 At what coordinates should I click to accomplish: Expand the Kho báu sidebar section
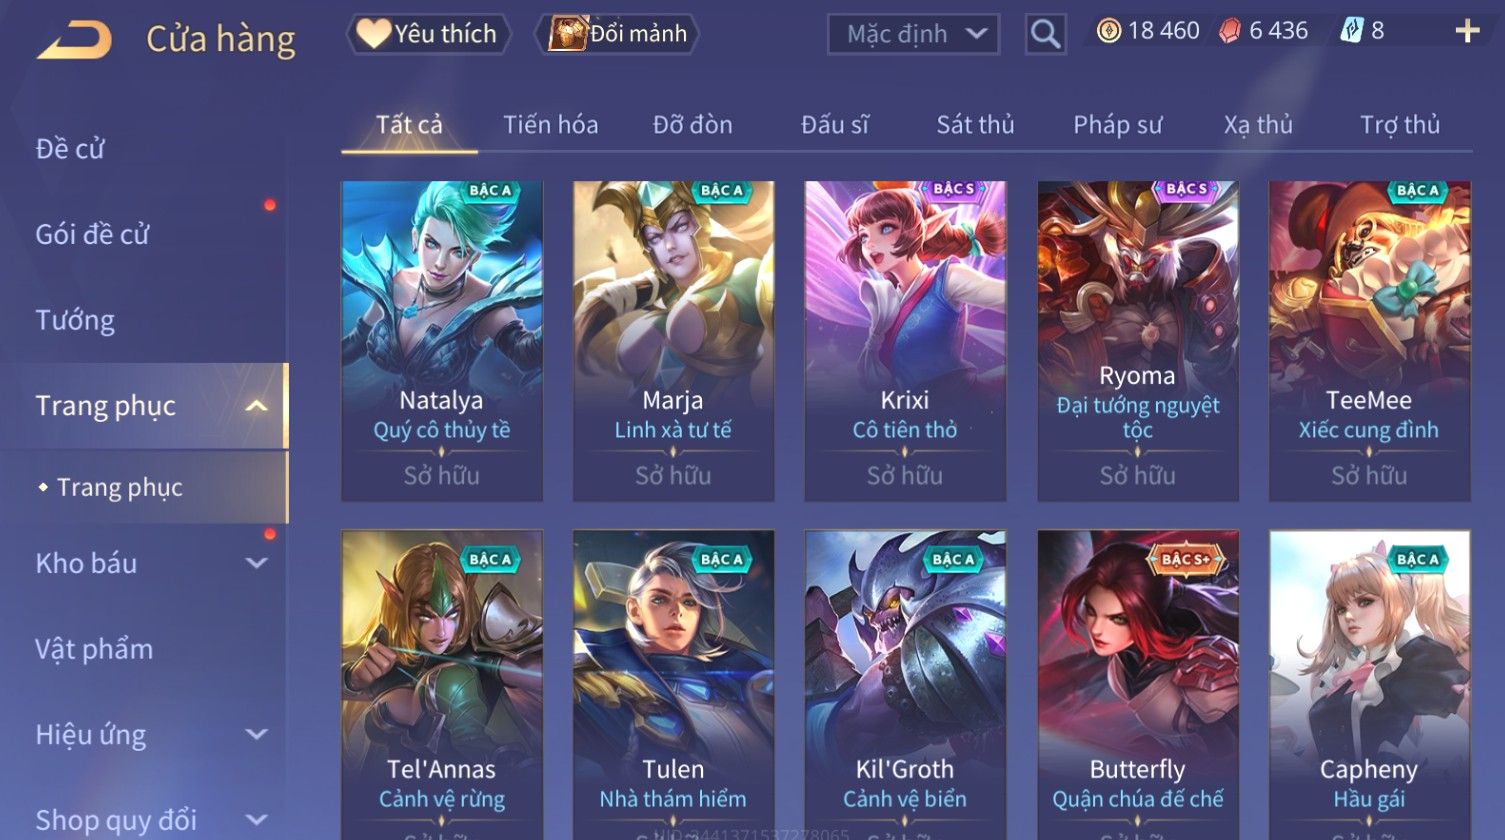point(257,563)
